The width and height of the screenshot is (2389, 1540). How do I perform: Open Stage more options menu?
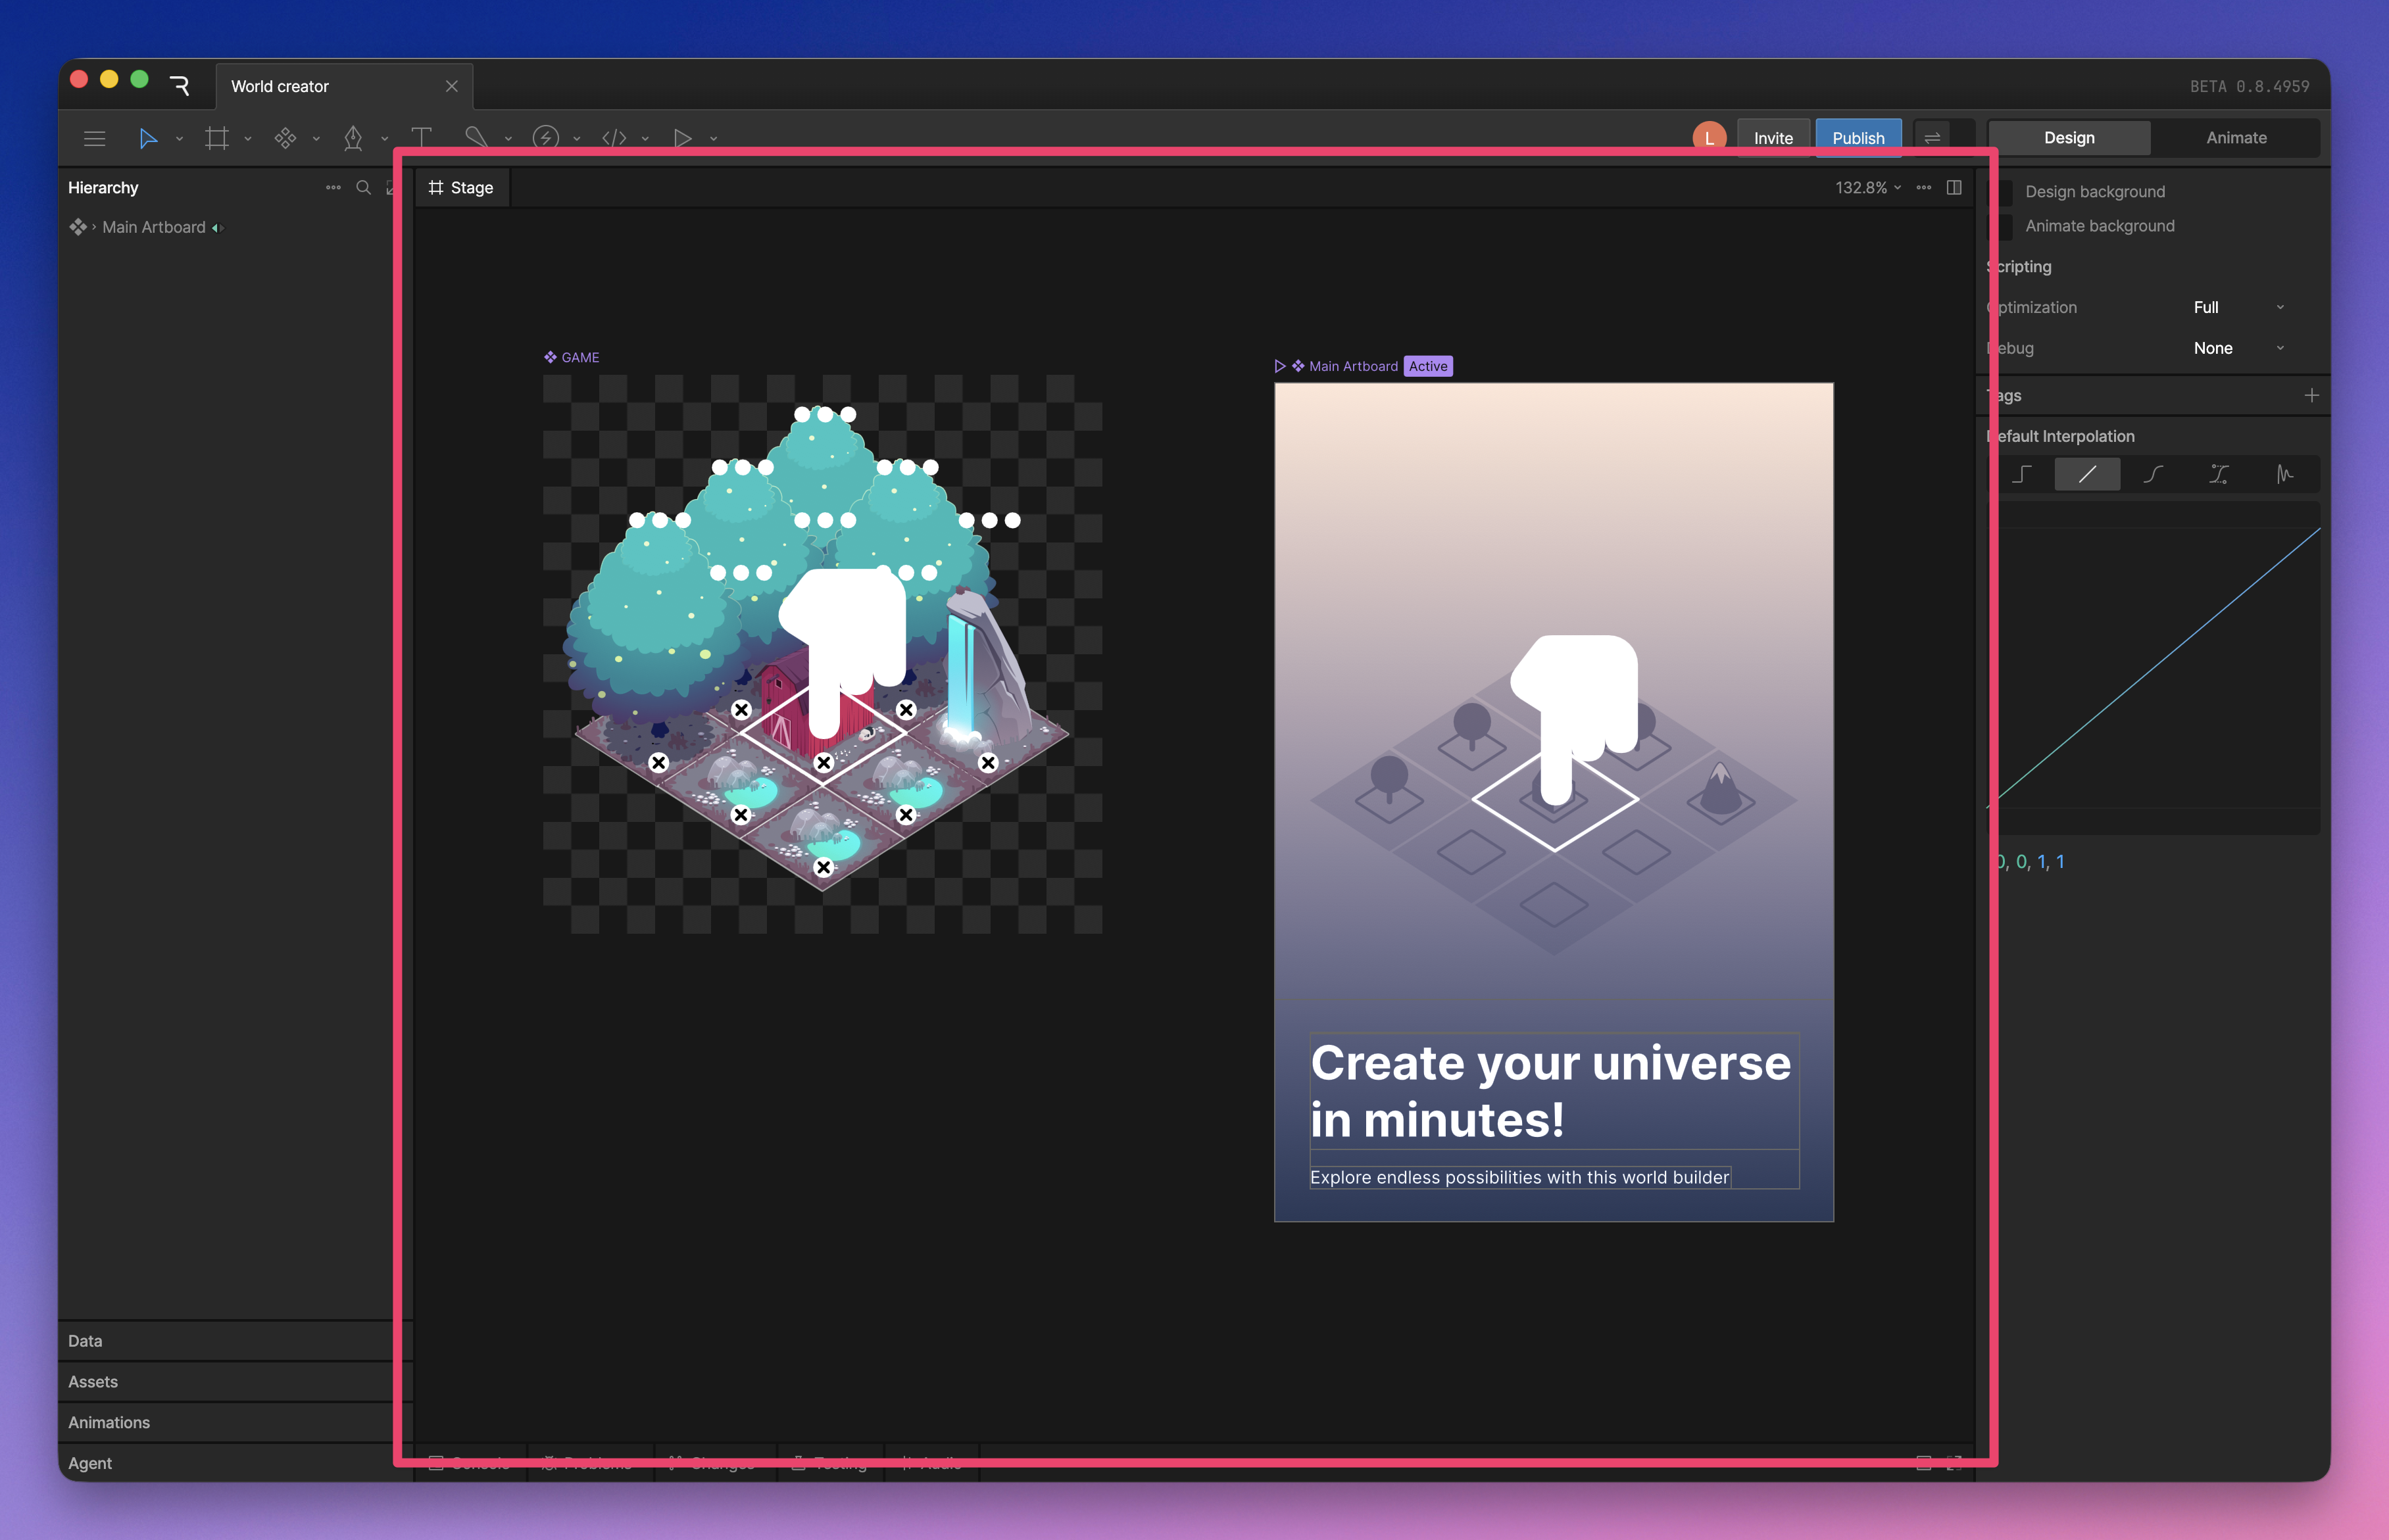pyautogui.click(x=1924, y=187)
